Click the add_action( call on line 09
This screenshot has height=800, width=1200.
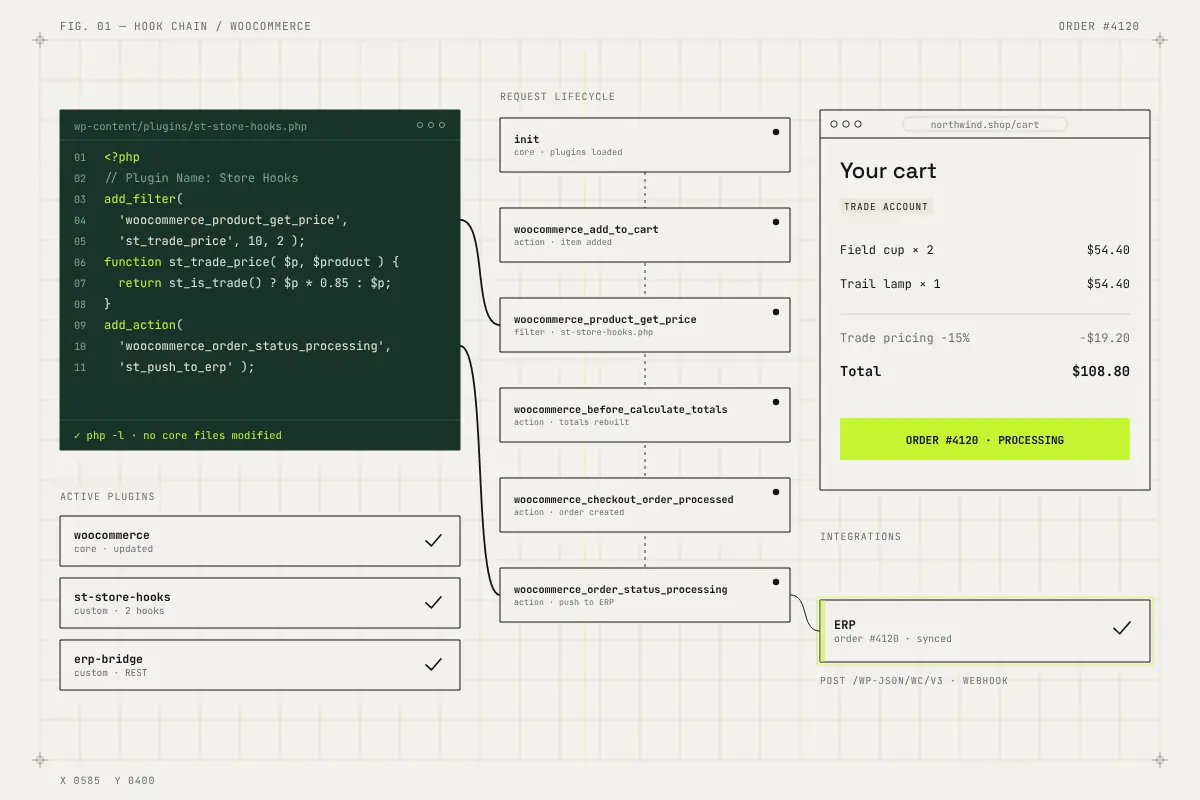[143, 325]
